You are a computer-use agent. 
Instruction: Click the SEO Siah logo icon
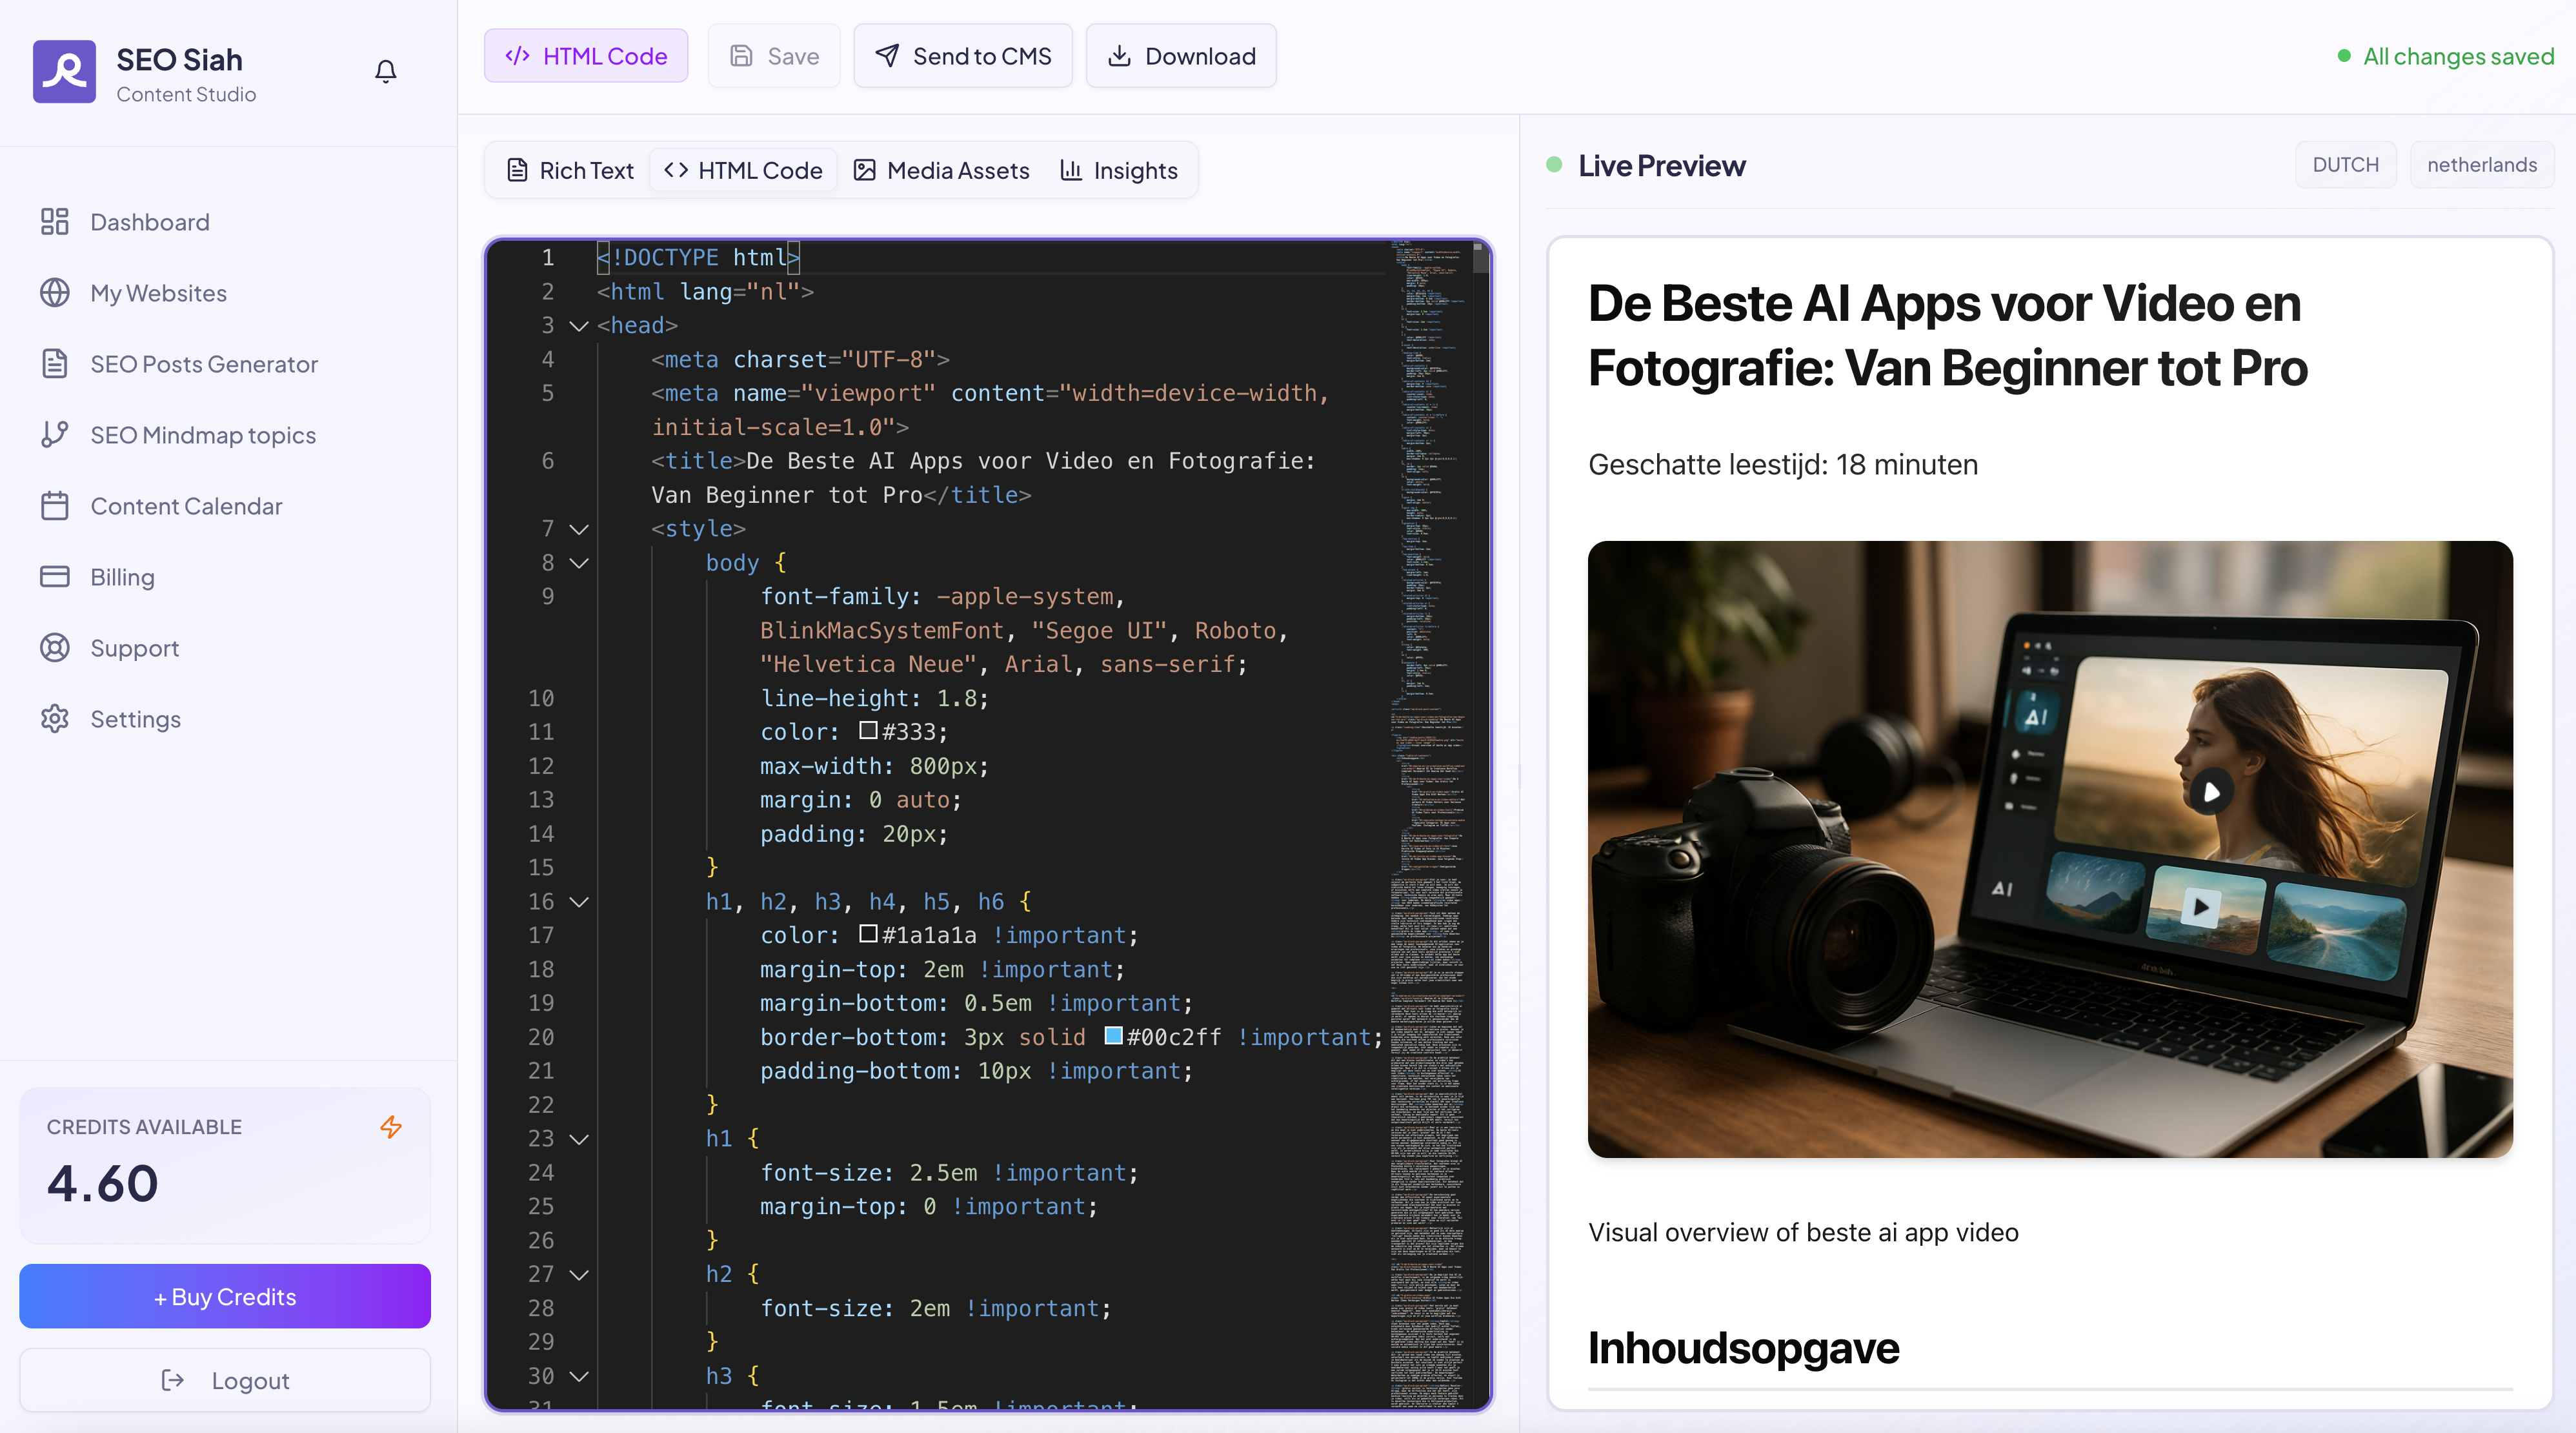coord(64,71)
